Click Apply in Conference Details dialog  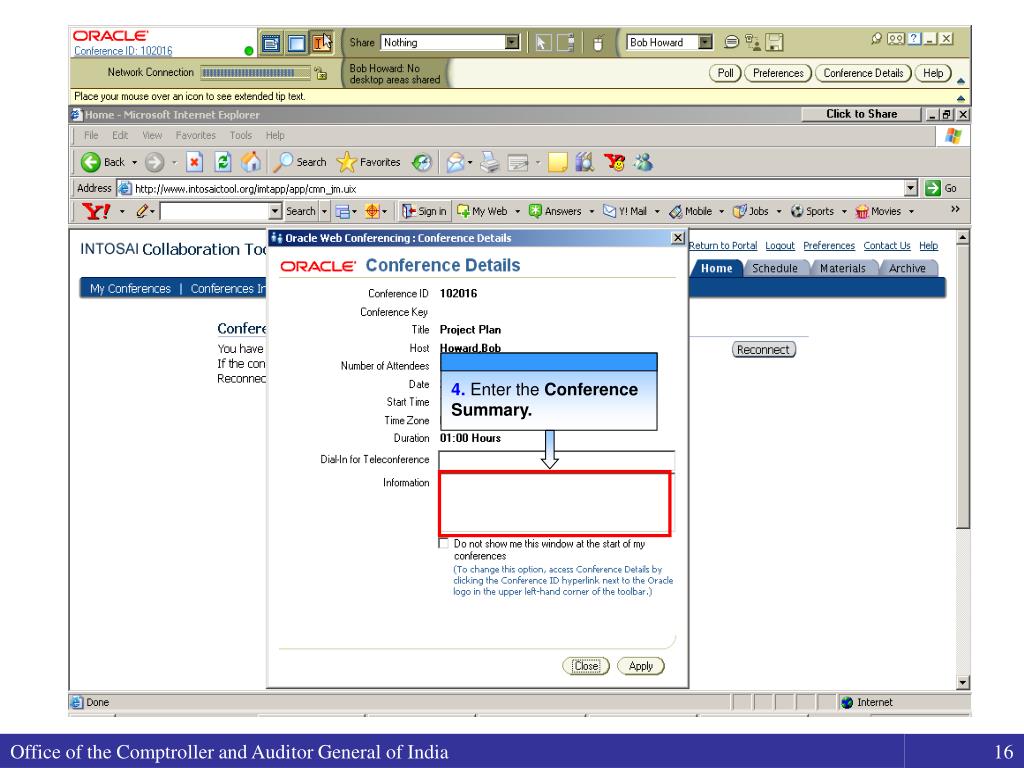pyautogui.click(x=641, y=666)
